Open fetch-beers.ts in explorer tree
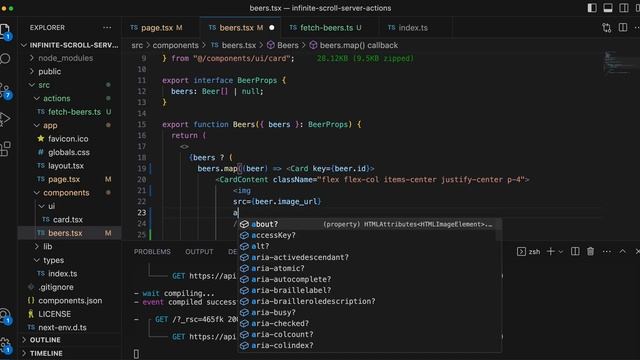The height and width of the screenshot is (360, 640). [69, 112]
